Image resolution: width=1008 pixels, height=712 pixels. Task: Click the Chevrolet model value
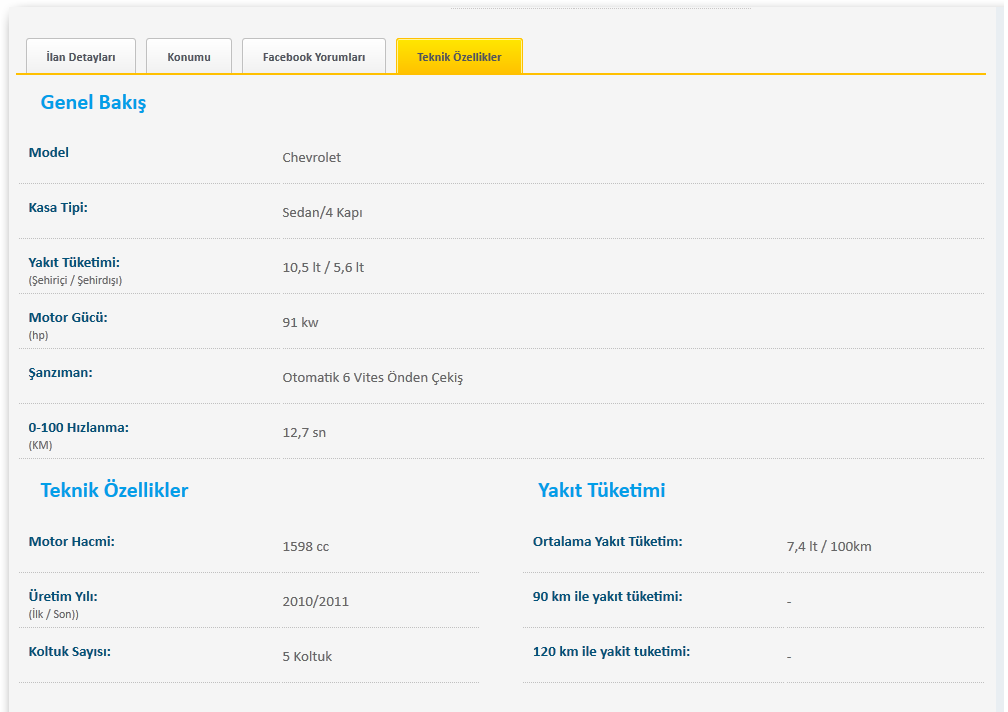click(311, 158)
